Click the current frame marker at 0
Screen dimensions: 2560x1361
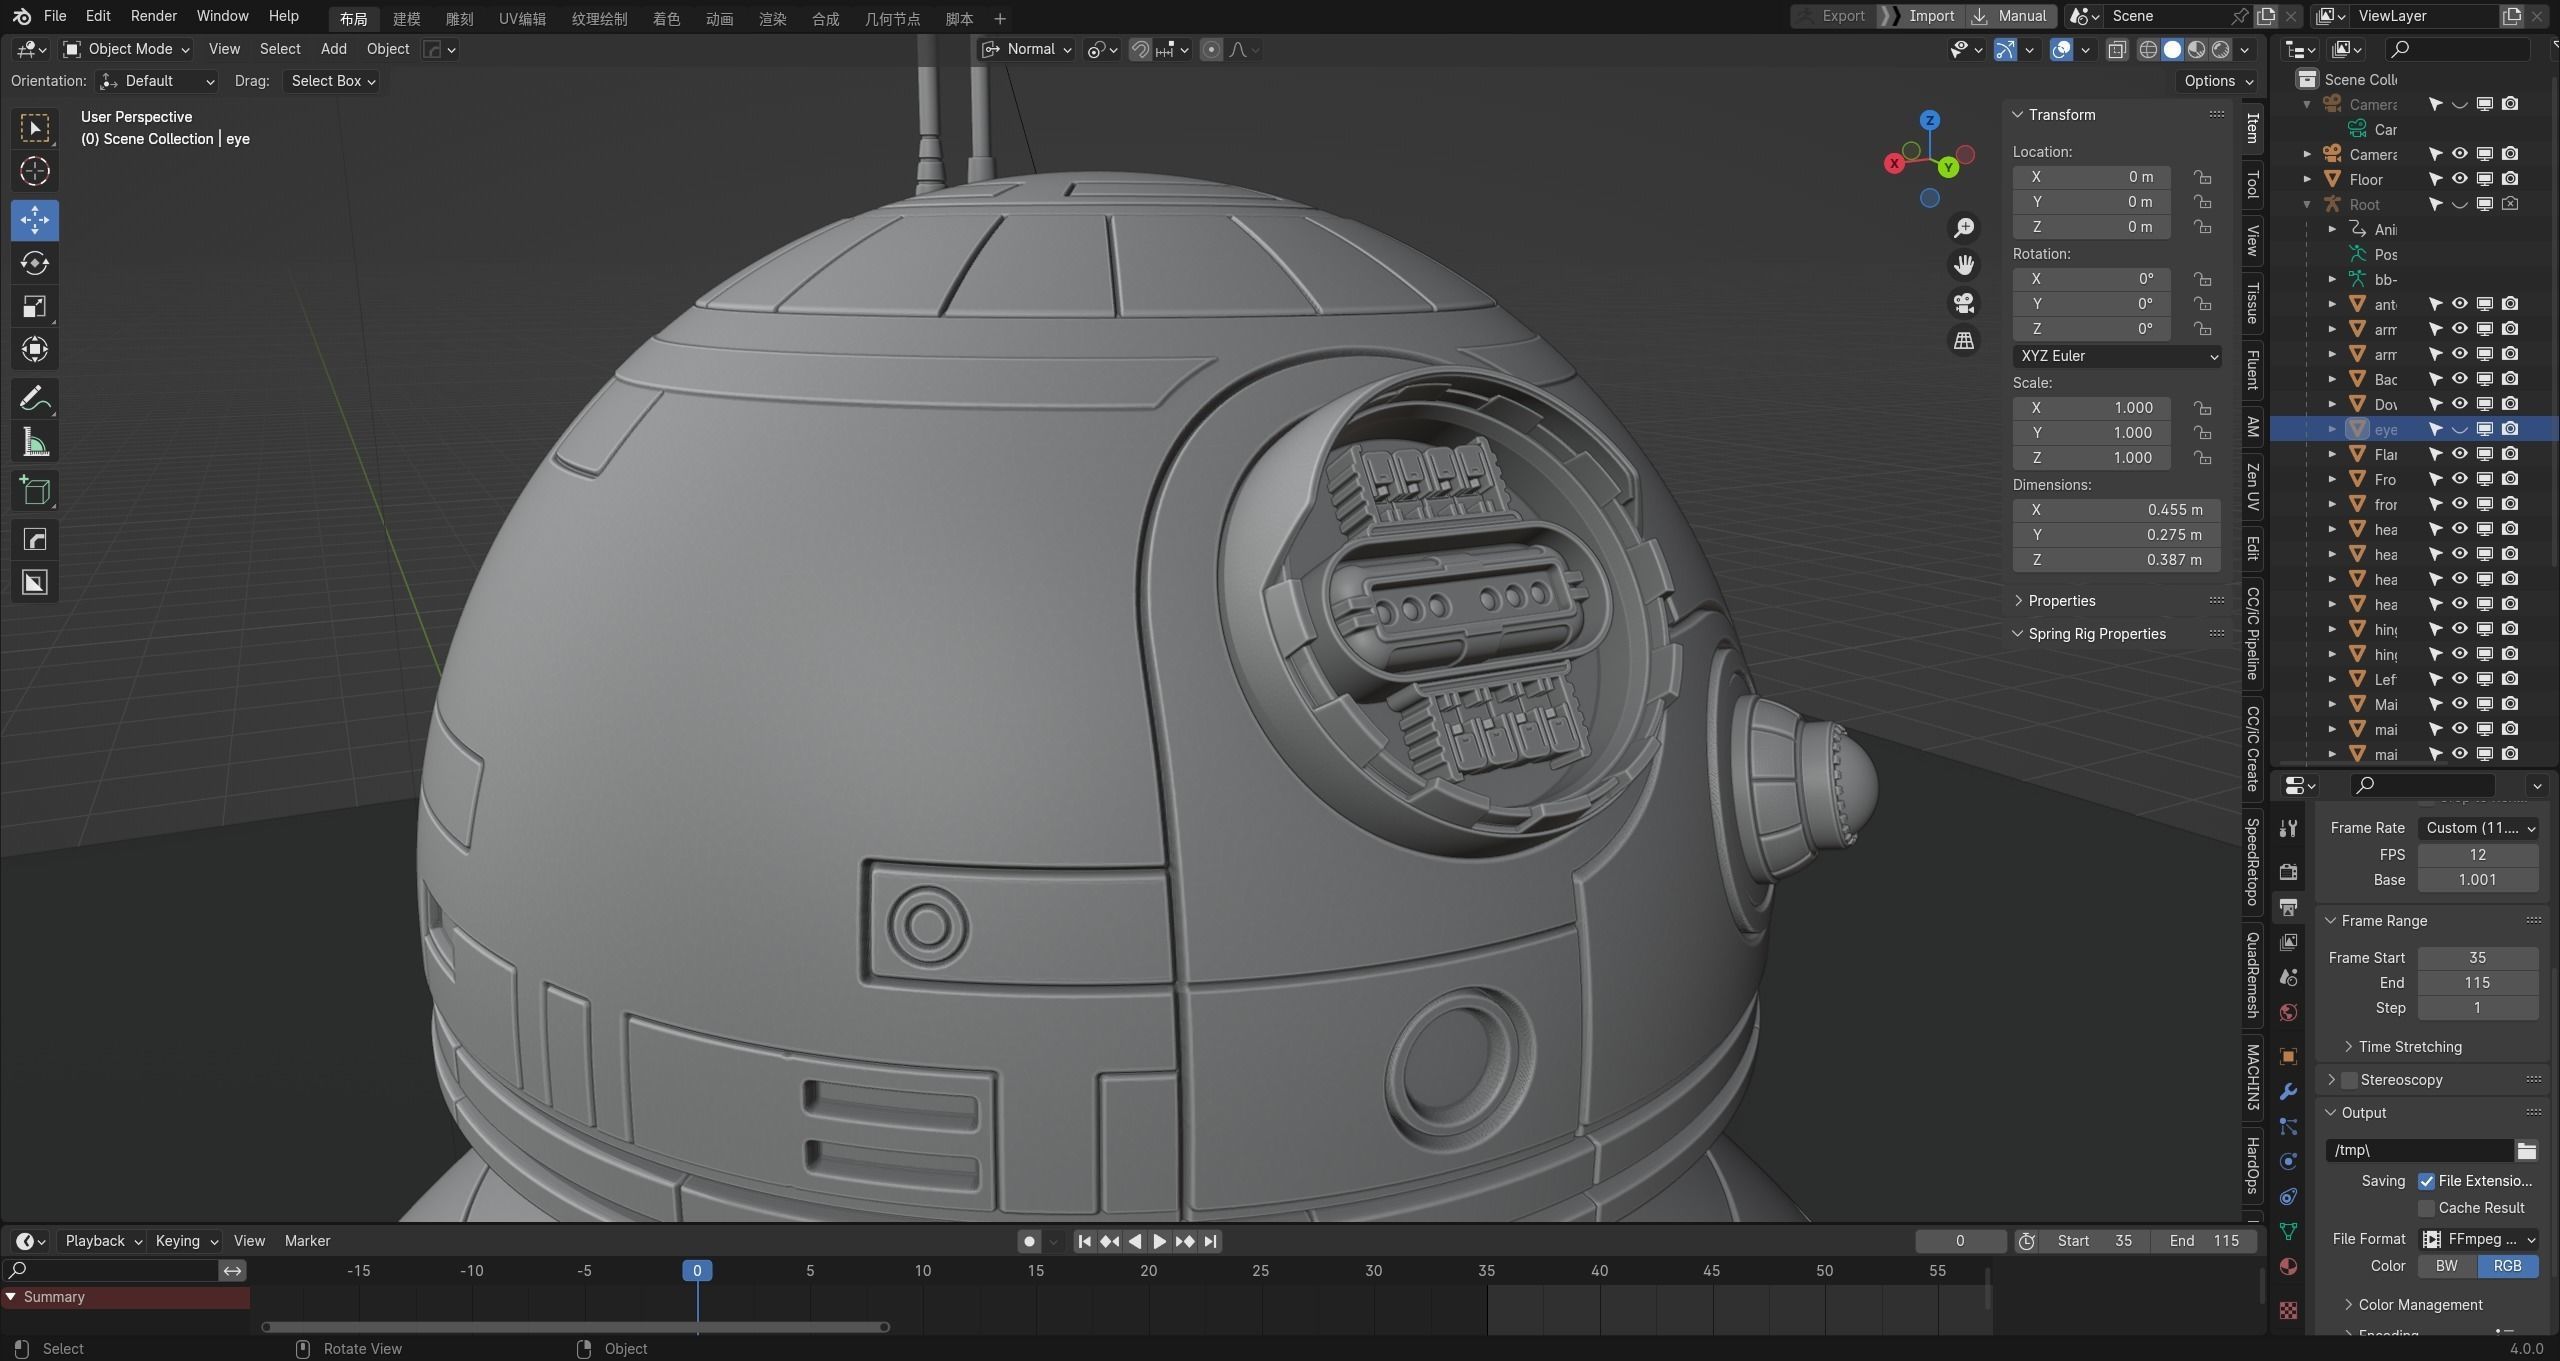697,1271
